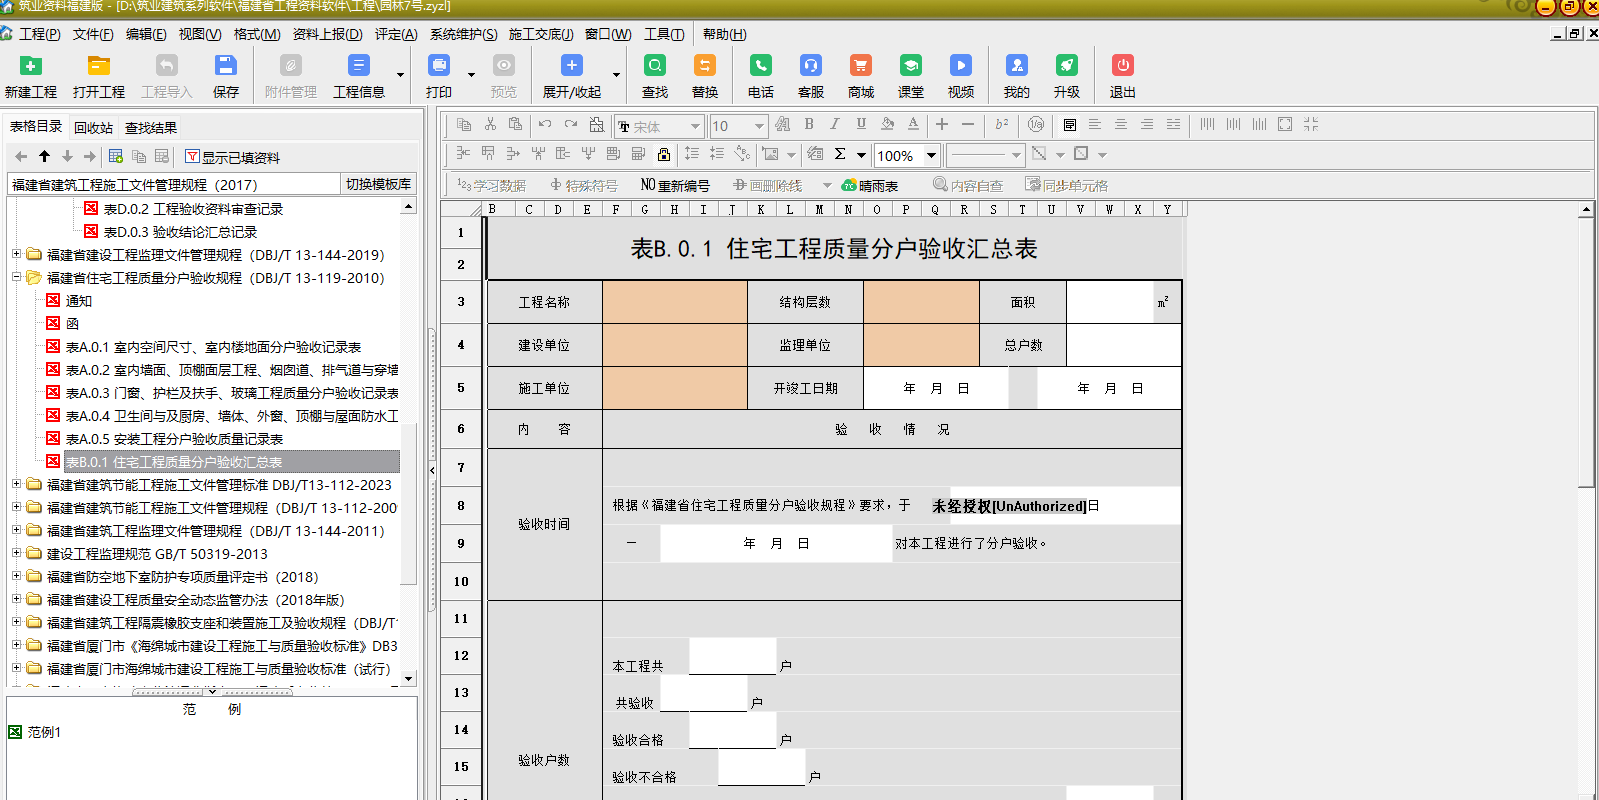This screenshot has width=1599, height=800.
Task: Click the 新建工程 (new project) icon
Action: click(x=30, y=66)
